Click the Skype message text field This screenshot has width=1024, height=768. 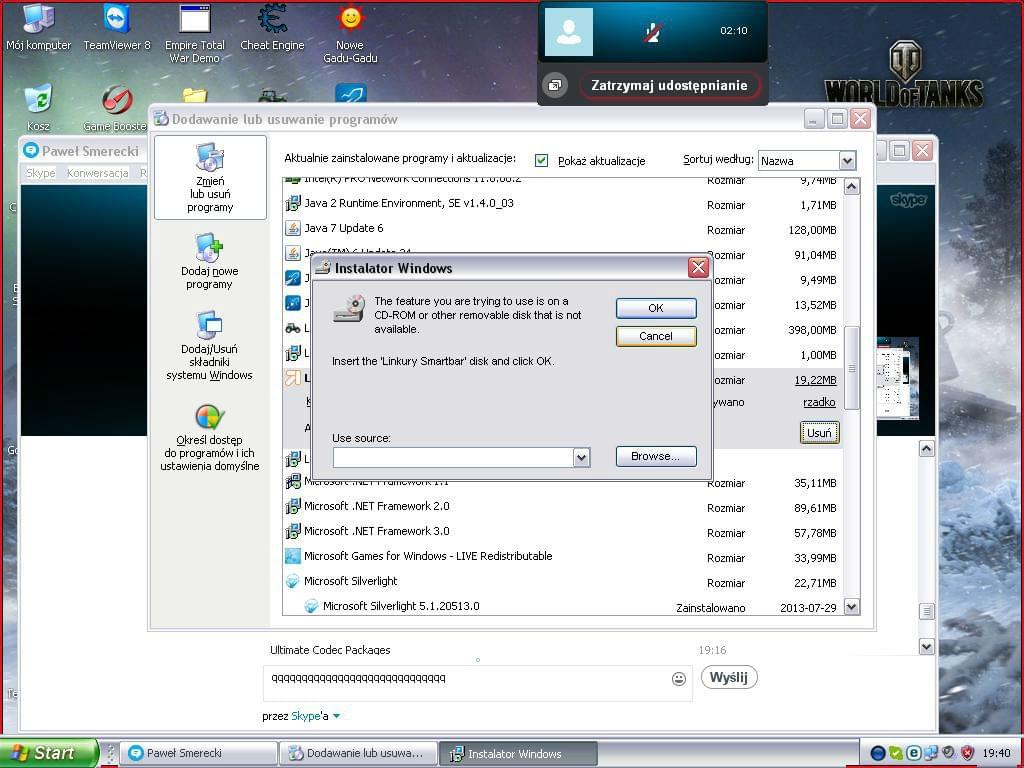[x=467, y=679]
